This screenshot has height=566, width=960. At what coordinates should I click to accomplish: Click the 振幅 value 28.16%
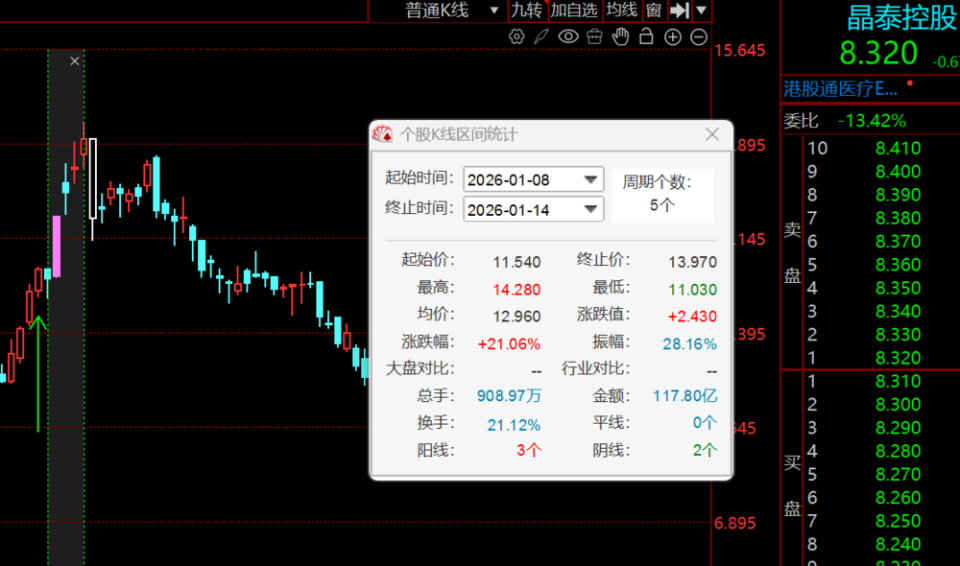(x=689, y=344)
